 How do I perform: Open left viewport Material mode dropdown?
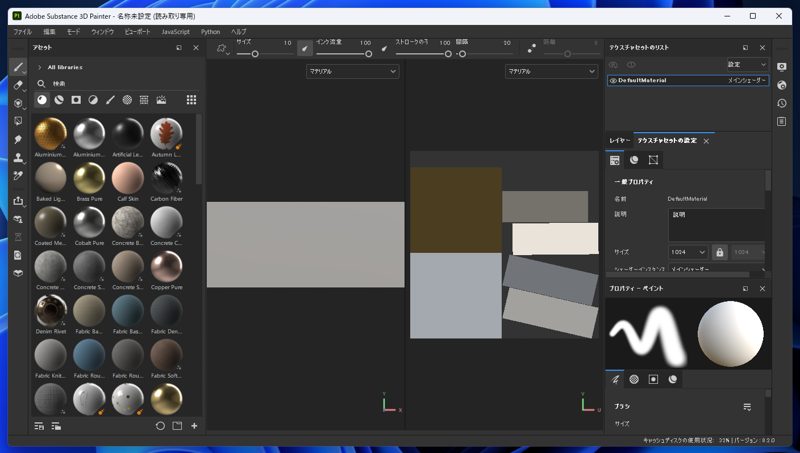click(x=353, y=71)
